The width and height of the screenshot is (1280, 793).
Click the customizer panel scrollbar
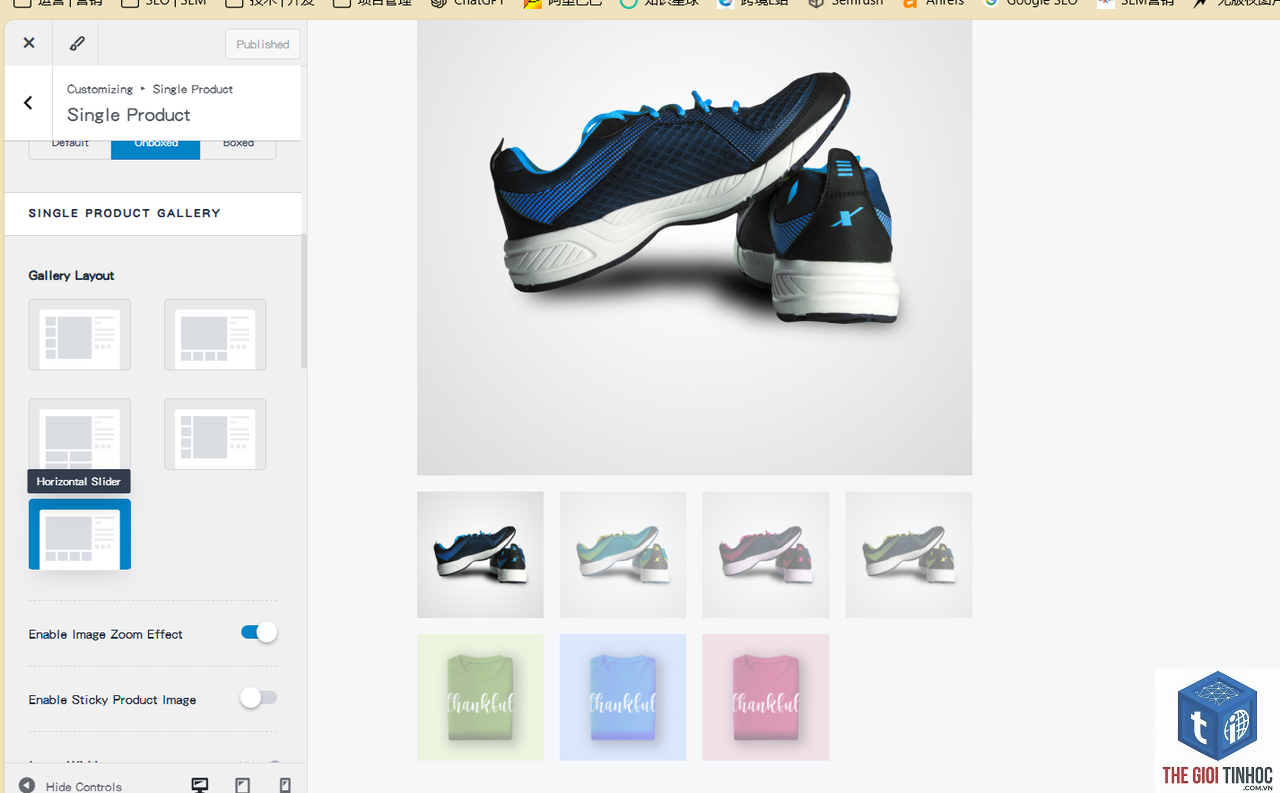pos(304,301)
